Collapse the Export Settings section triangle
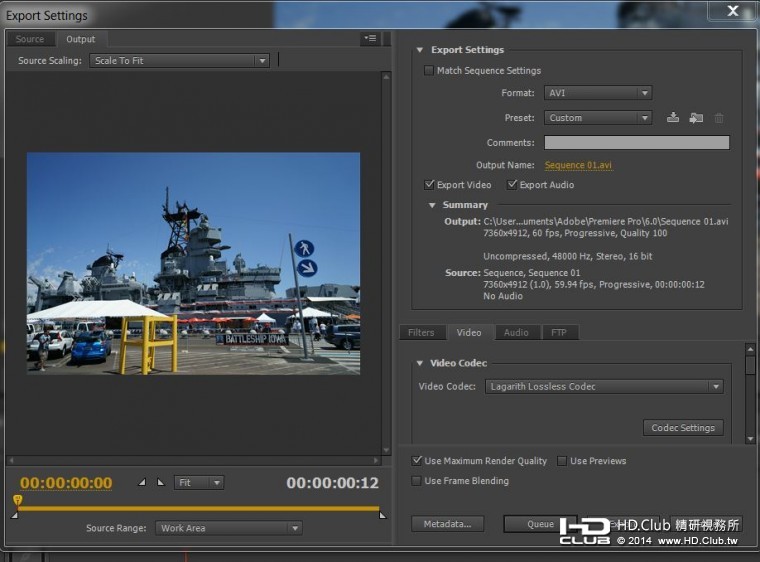This screenshot has width=760, height=562. [420, 50]
